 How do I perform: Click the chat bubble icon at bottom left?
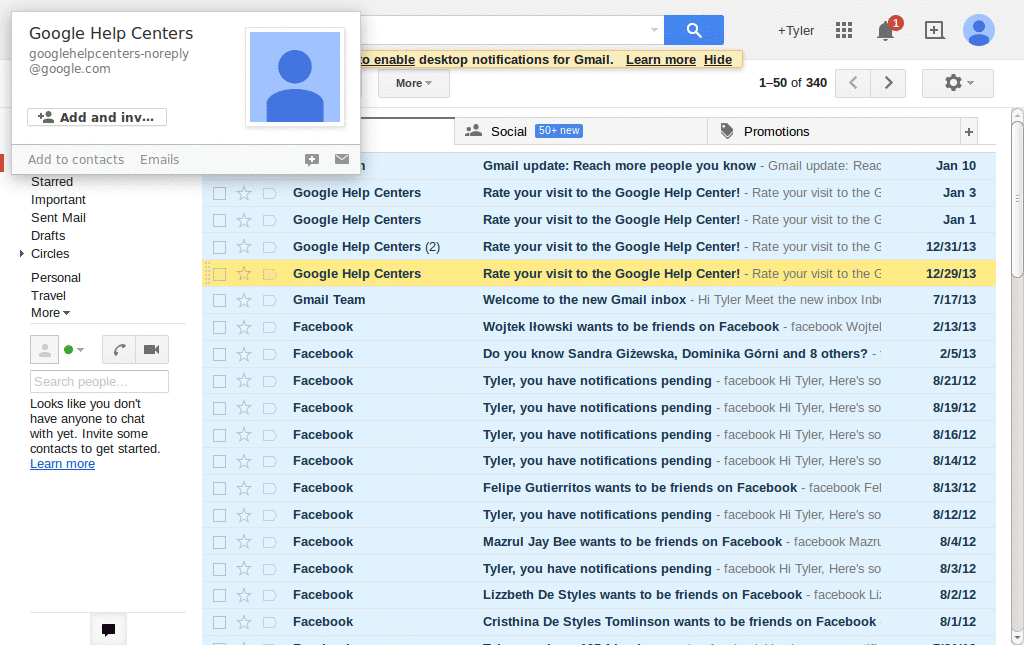[x=108, y=629]
